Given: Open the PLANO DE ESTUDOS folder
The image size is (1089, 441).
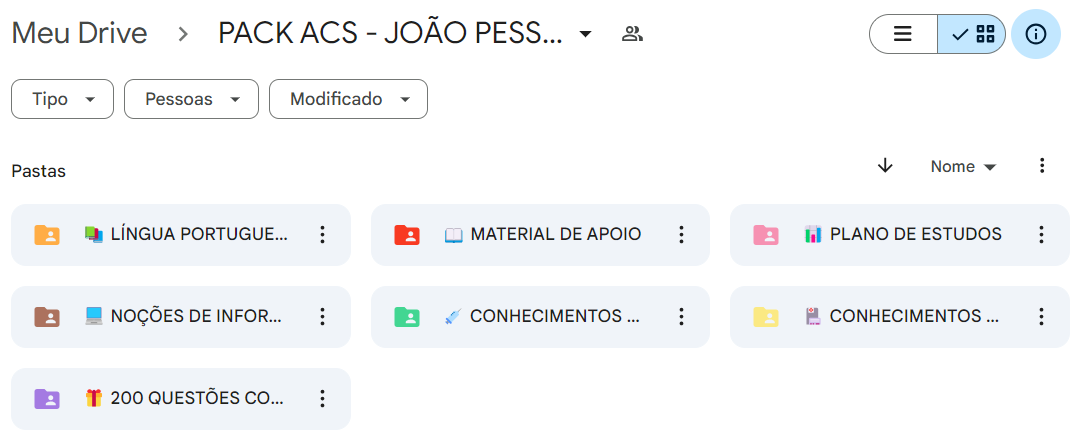Looking at the screenshot, I should 915,235.
